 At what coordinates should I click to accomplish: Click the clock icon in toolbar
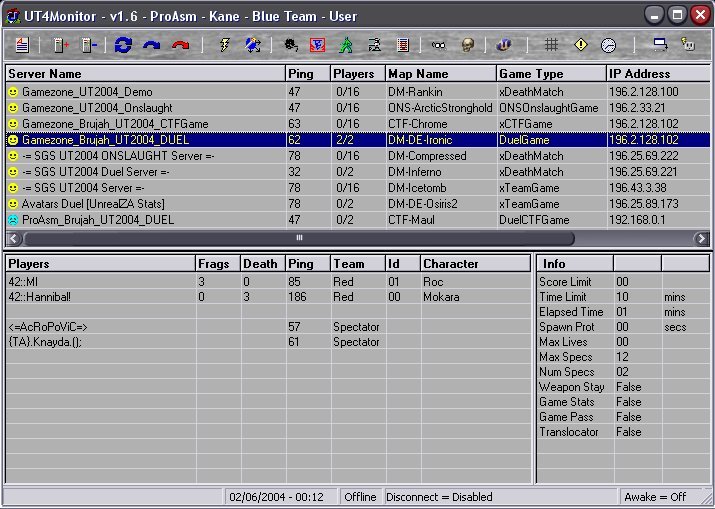(608, 45)
